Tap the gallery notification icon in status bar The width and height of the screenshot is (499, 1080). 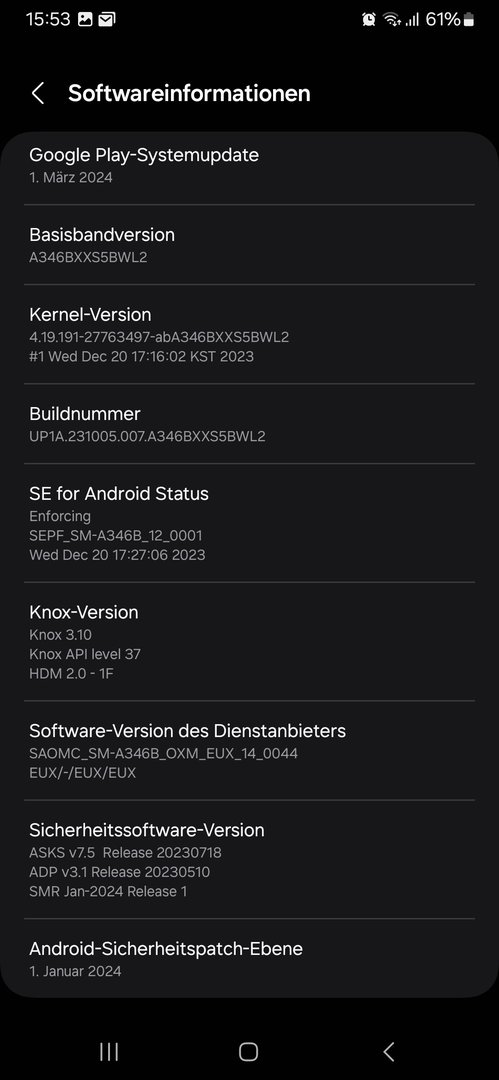point(85,19)
